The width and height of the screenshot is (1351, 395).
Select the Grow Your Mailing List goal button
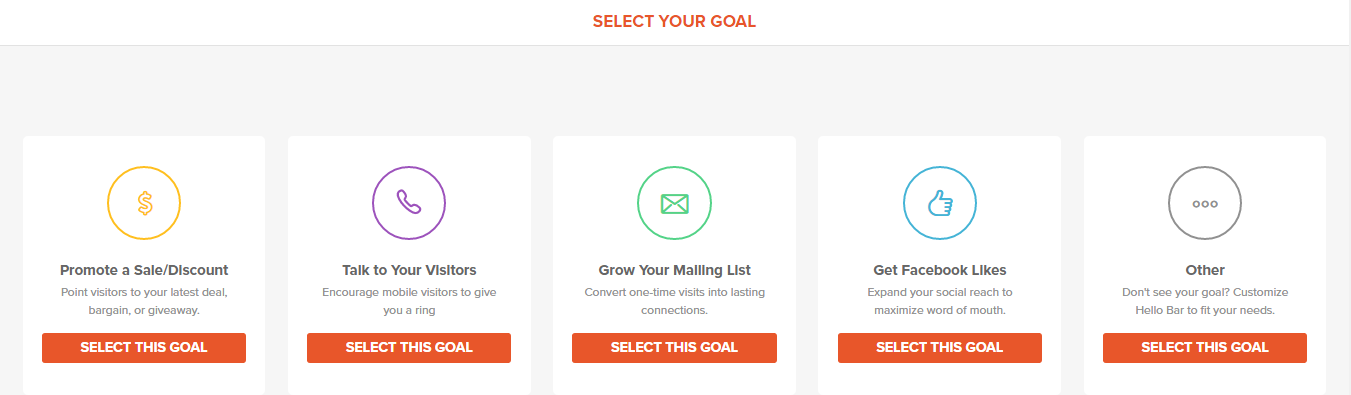tap(675, 347)
